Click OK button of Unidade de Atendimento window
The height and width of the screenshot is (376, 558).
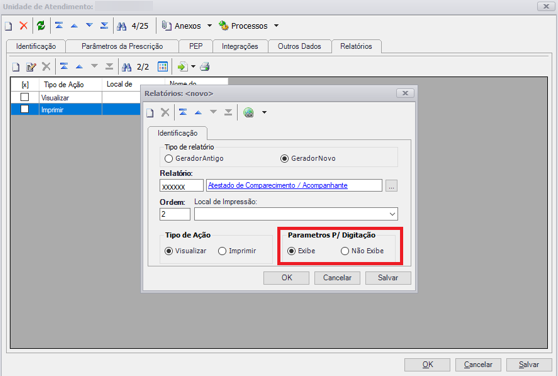pos(427,365)
